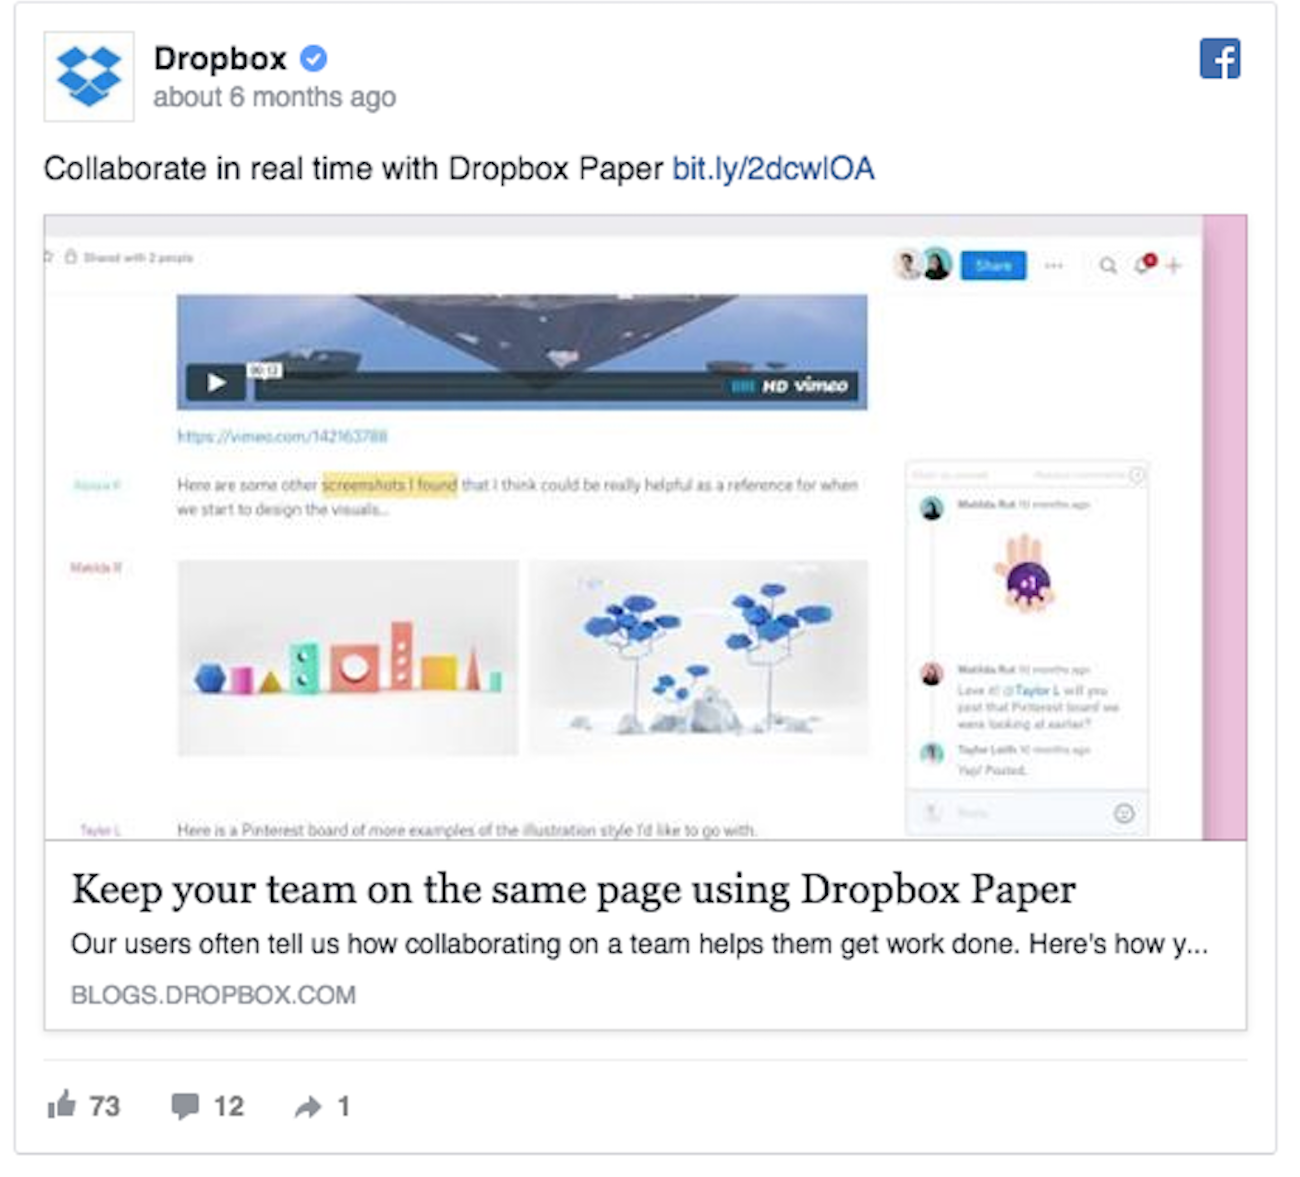
Task: Open the Dropbox page name link
Action: click(x=220, y=59)
